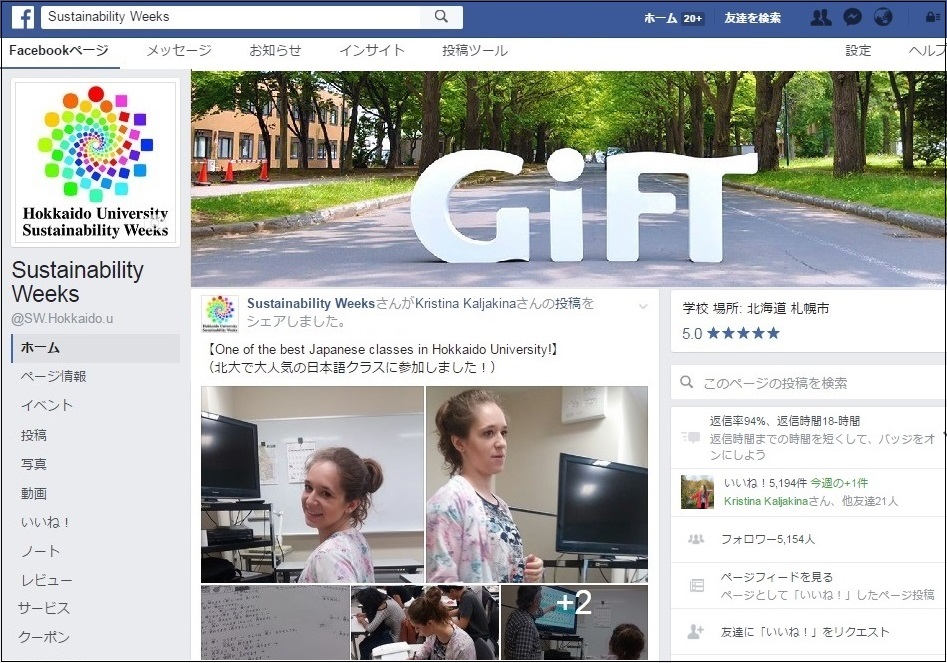The width and height of the screenshot is (947, 663).
Task: Click the invite friends add-person icon
Action: tap(696, 632)
